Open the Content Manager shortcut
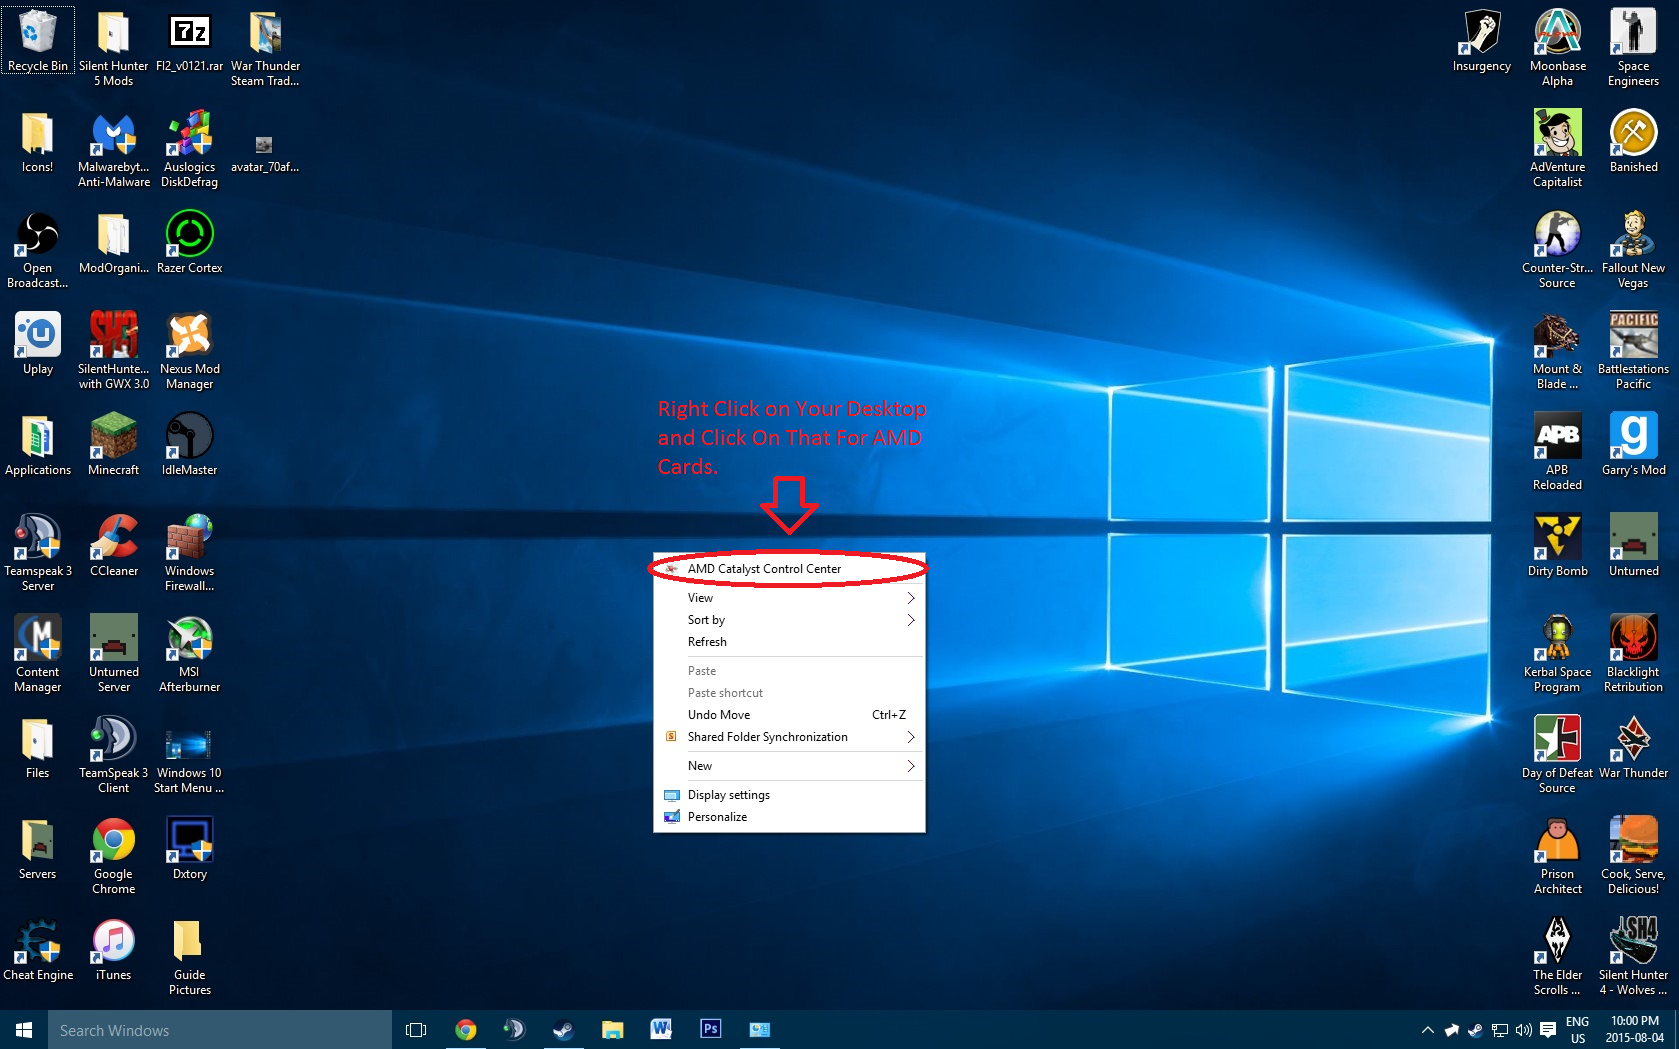 point(38,654)
